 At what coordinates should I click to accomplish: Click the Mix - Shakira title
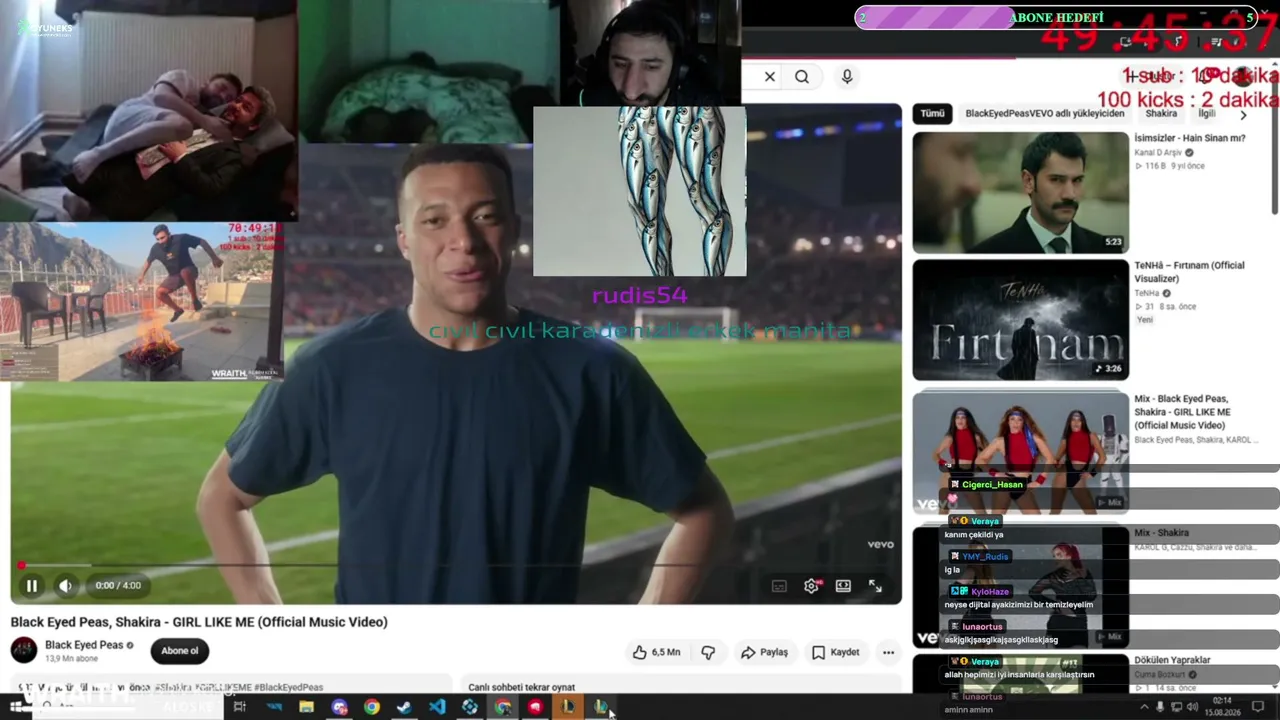(1161, 533)
